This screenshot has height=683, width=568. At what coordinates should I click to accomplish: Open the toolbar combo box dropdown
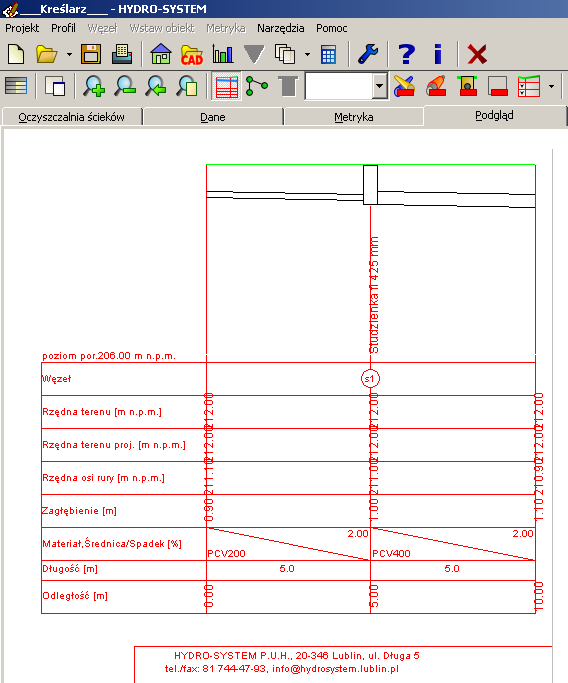click(379, 86)
